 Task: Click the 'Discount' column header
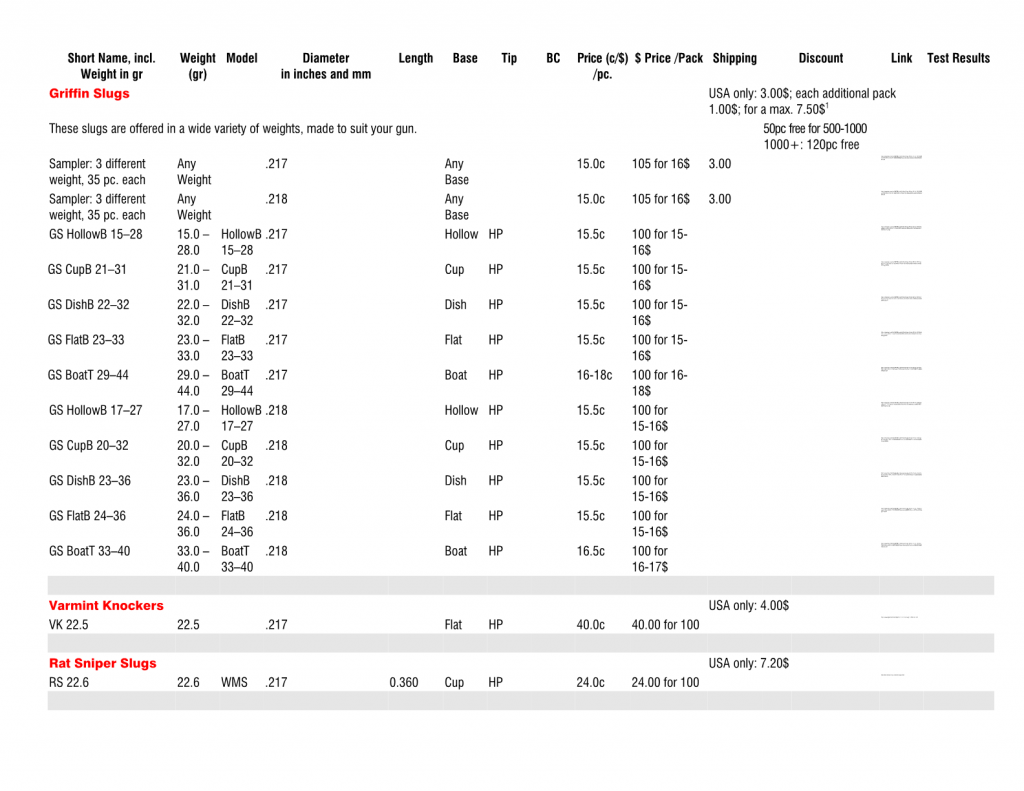pyautogui.click(x=821, y=58)
